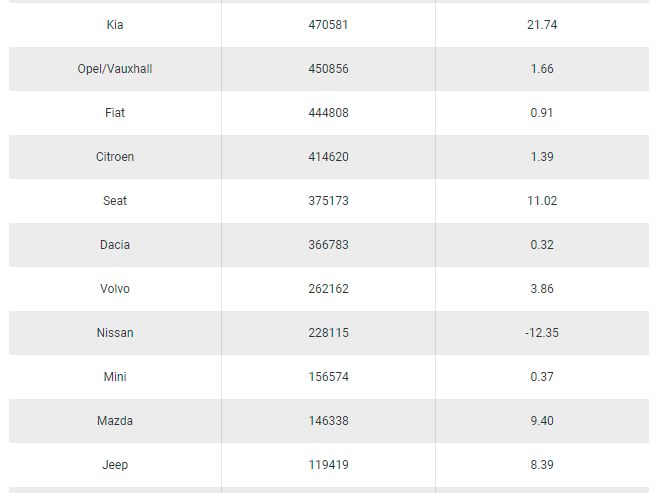Select the 262162 cell
The width and height of the screenshot is (663, 493).
(x=328, y=289)
